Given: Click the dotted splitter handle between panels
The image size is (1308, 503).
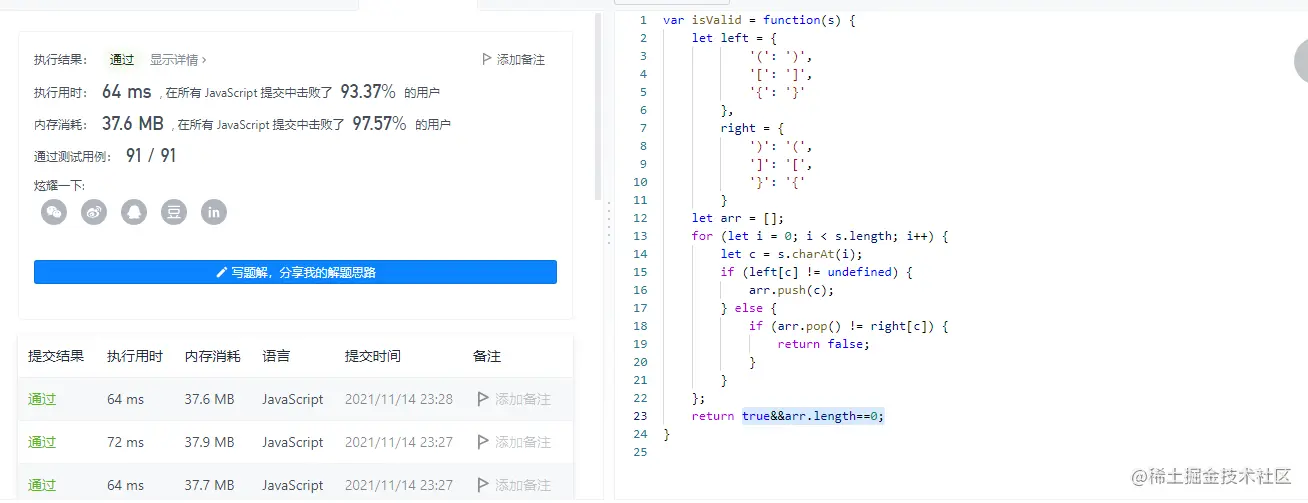Looking at the screenshot, I should coord(608,222).
